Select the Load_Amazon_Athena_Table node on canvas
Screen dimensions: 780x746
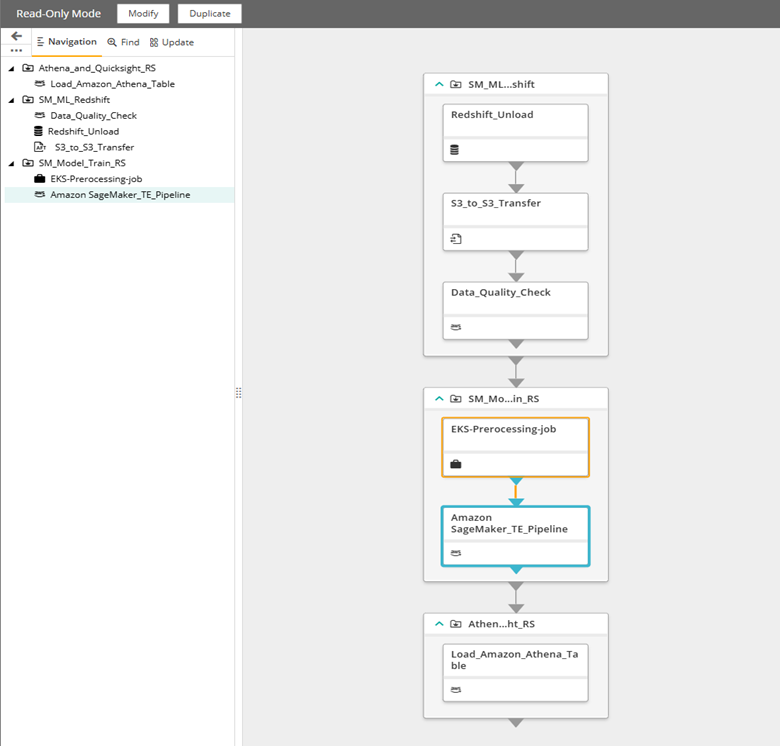click(x=515, y=673)
